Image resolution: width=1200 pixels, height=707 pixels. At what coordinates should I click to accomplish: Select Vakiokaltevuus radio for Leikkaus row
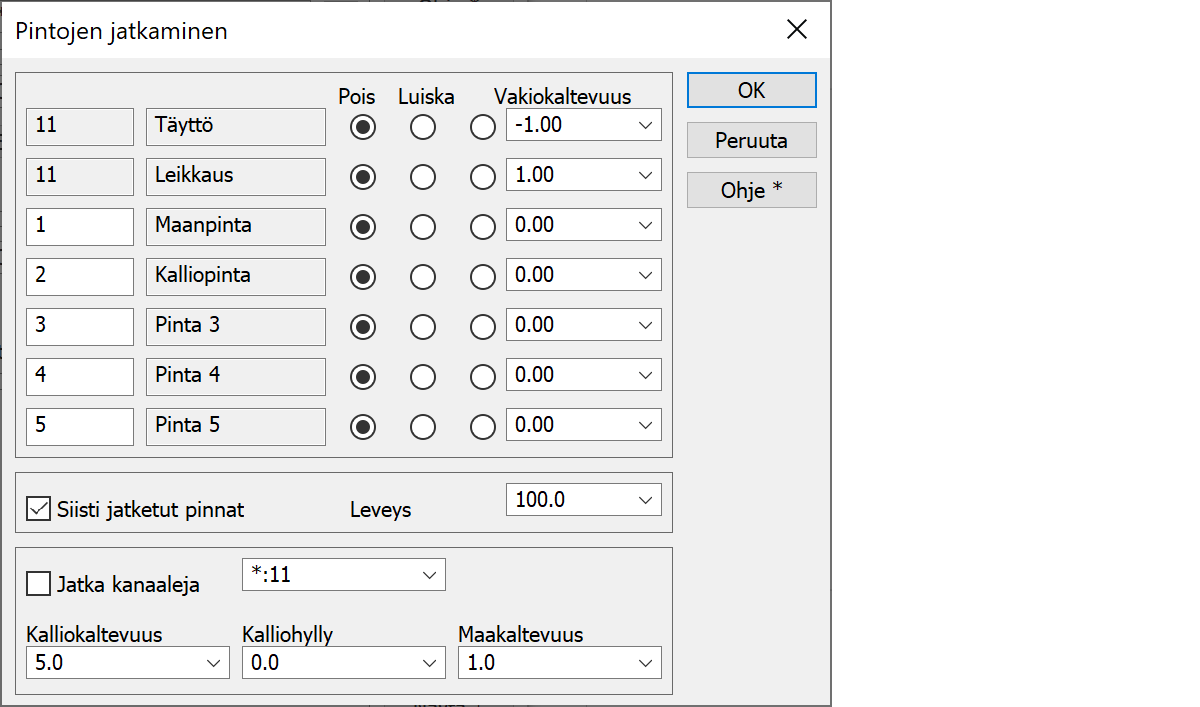[483, 177]
